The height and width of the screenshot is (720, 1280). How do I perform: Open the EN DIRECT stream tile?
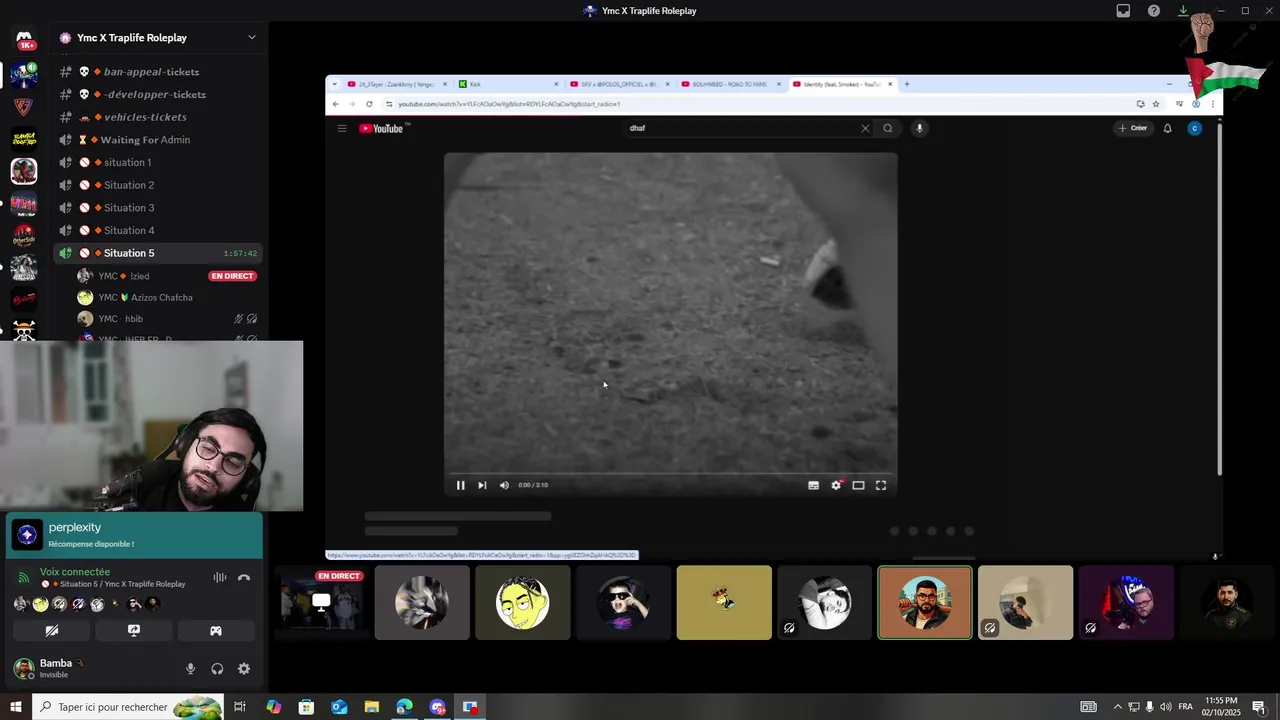click(321, 603)
